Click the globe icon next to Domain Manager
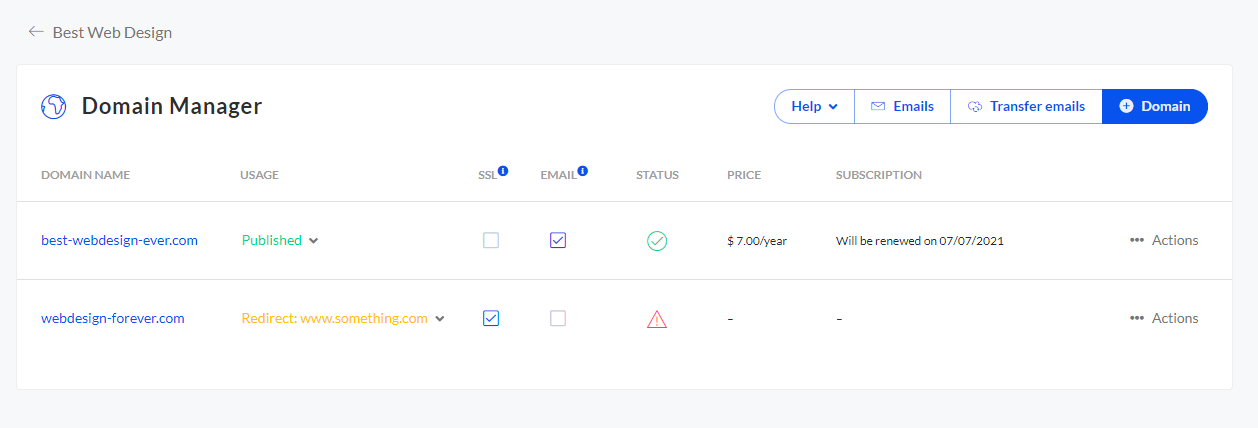 pos(53,106)
